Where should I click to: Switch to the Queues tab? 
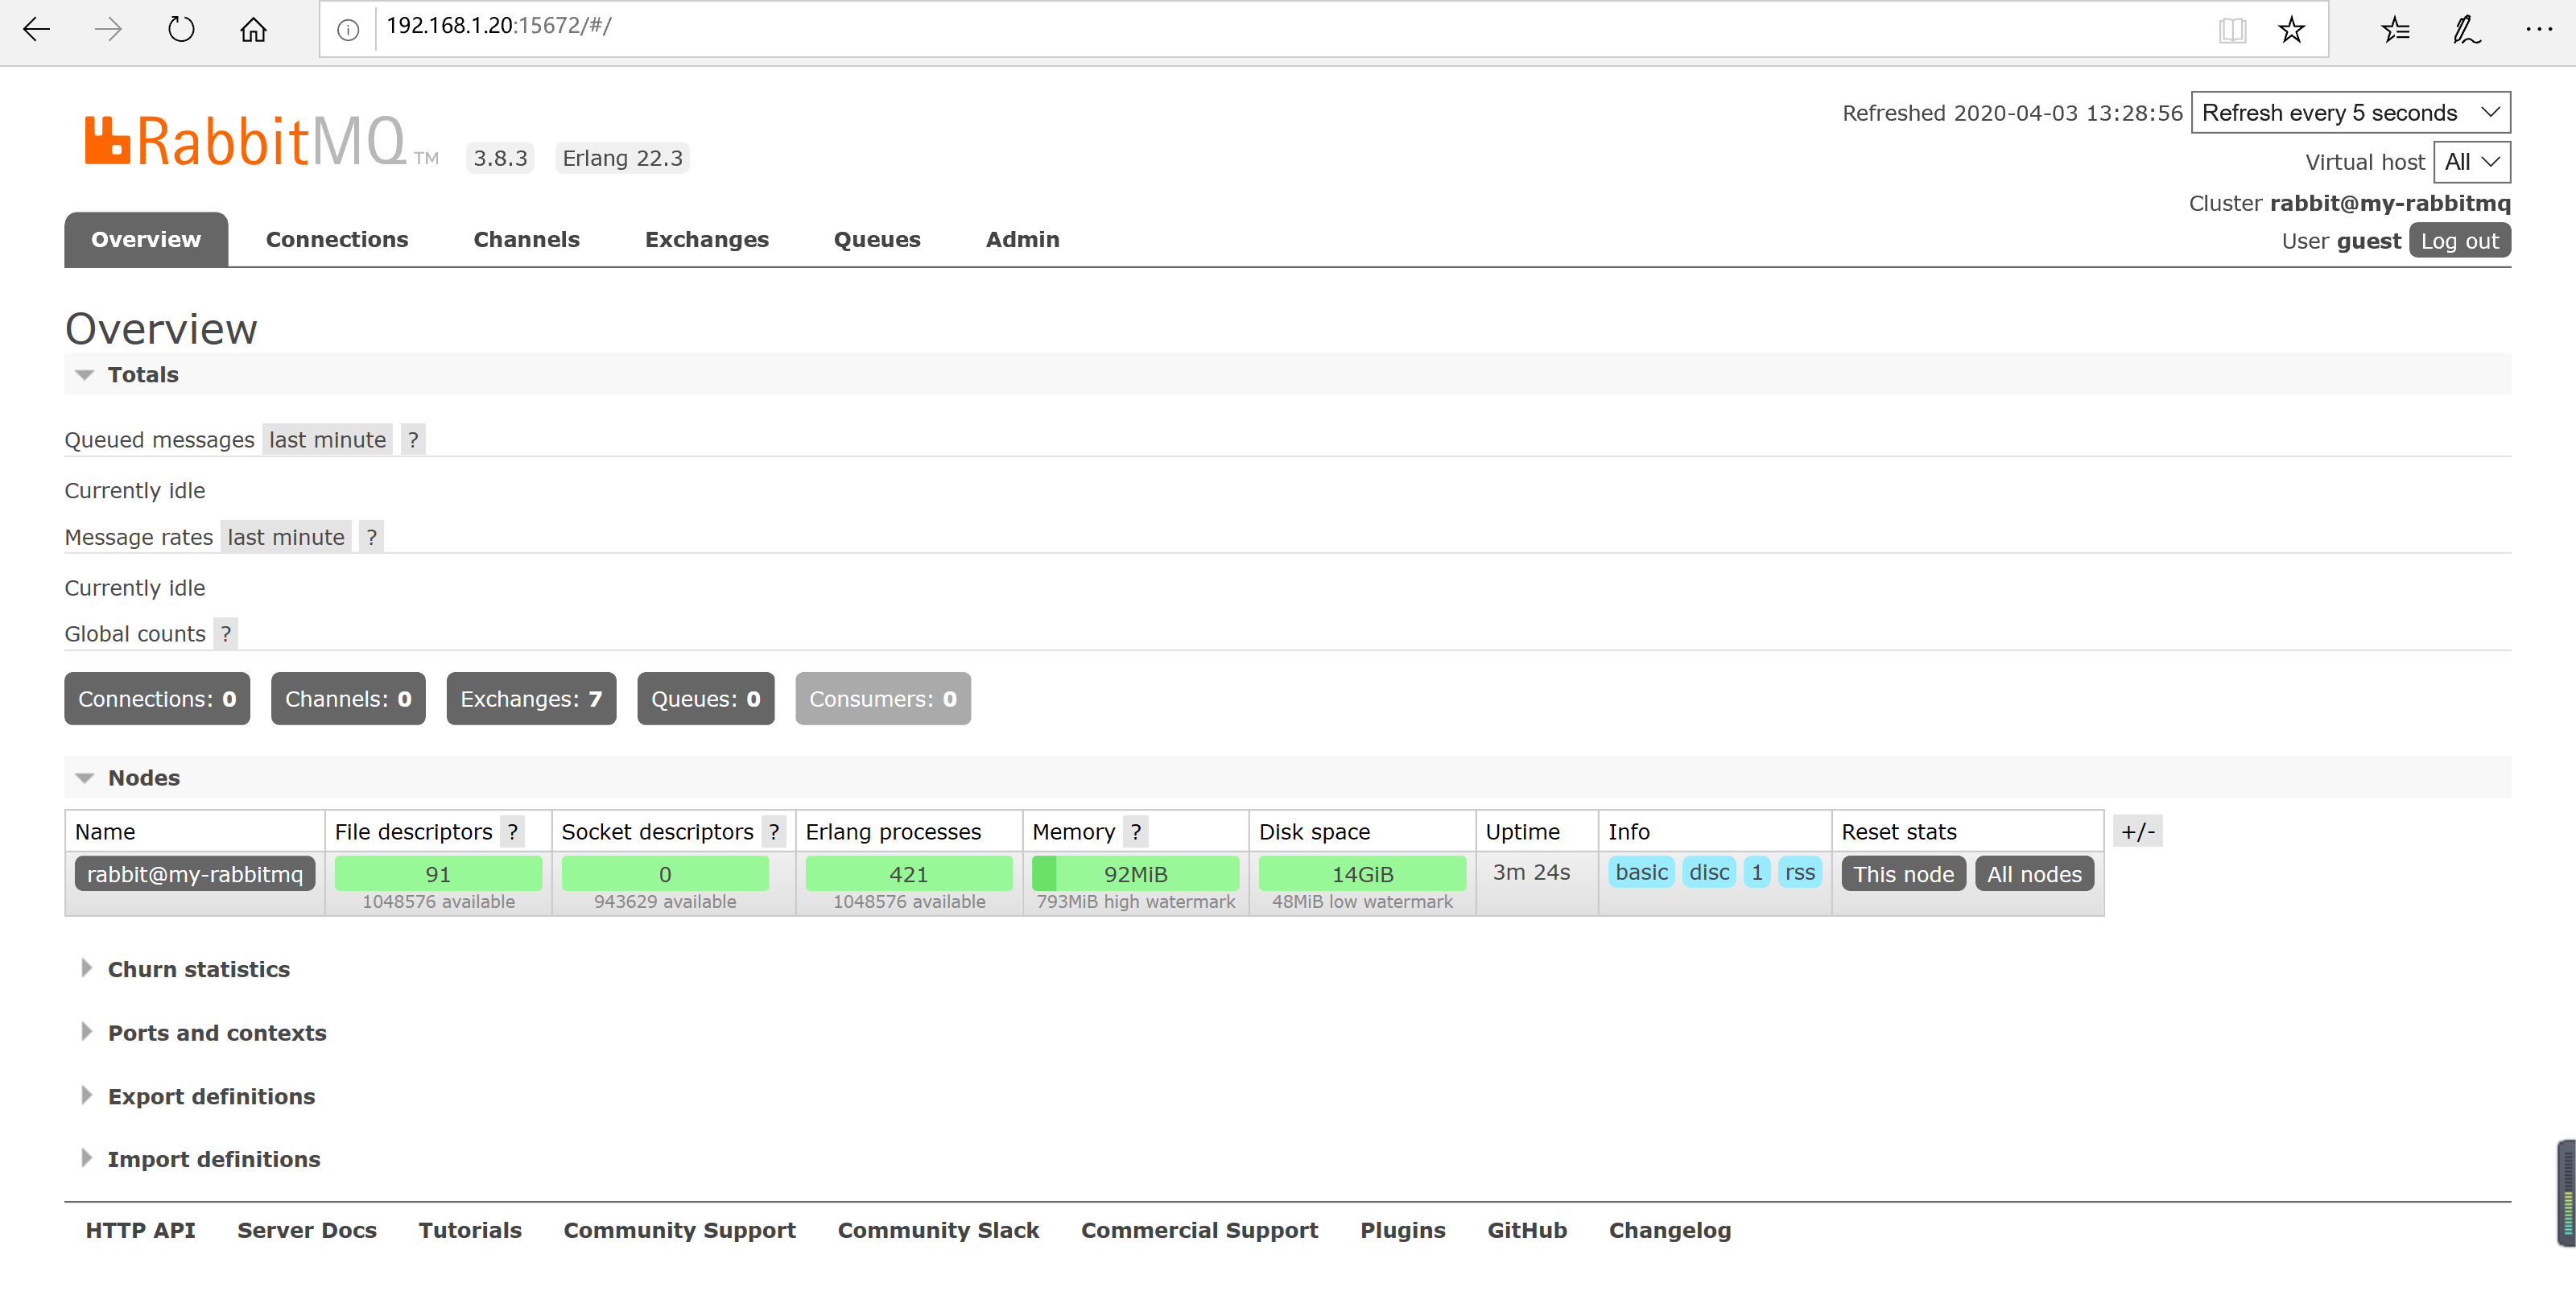coord(876,239)
